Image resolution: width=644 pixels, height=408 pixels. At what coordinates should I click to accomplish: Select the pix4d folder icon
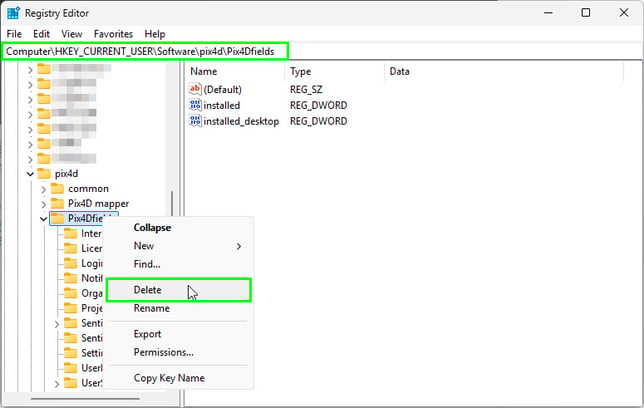click(x=44, y=174)
